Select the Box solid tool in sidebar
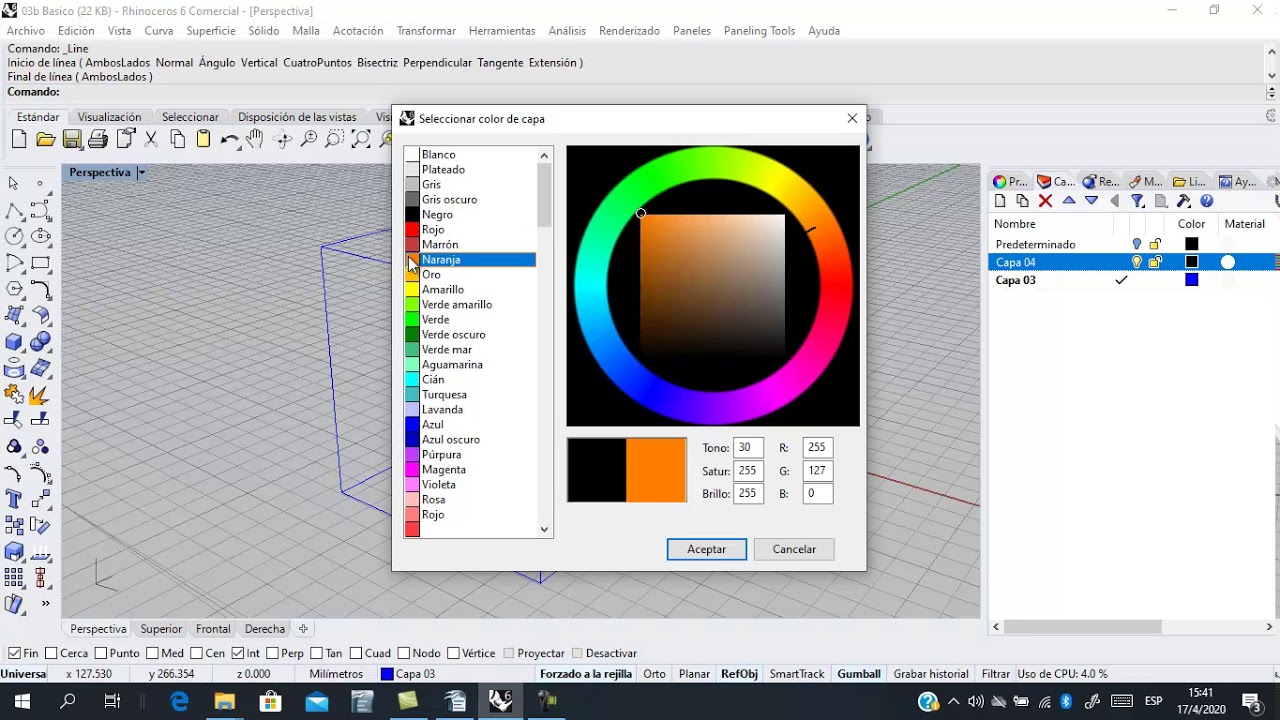The height and width of the screenshot is (720, 1280). (14, 341)
